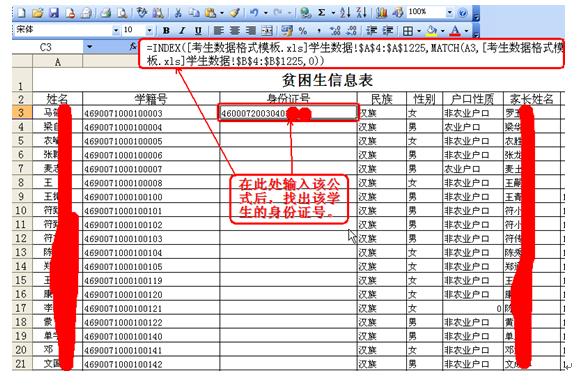Select row 21 header

tap(22, 363)
